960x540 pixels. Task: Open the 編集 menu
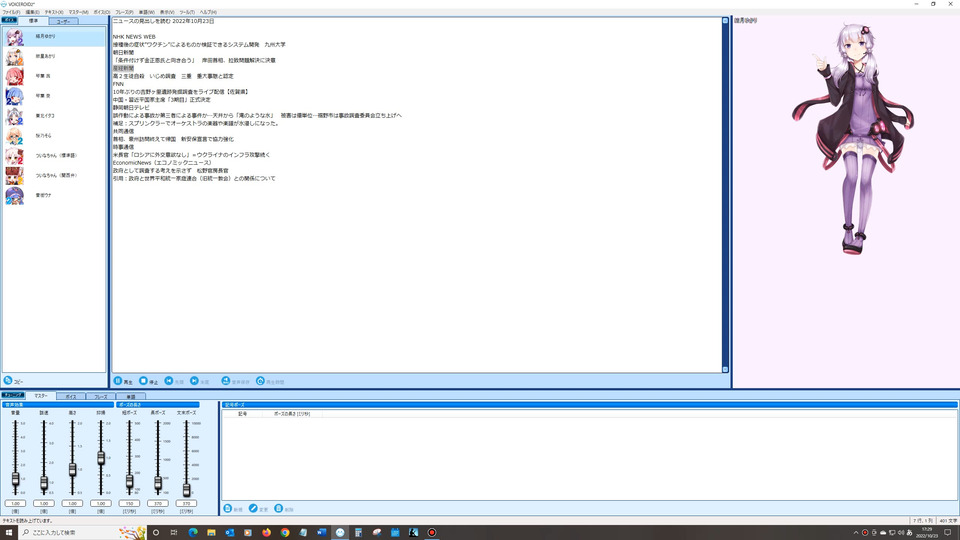tap(32, 12)
